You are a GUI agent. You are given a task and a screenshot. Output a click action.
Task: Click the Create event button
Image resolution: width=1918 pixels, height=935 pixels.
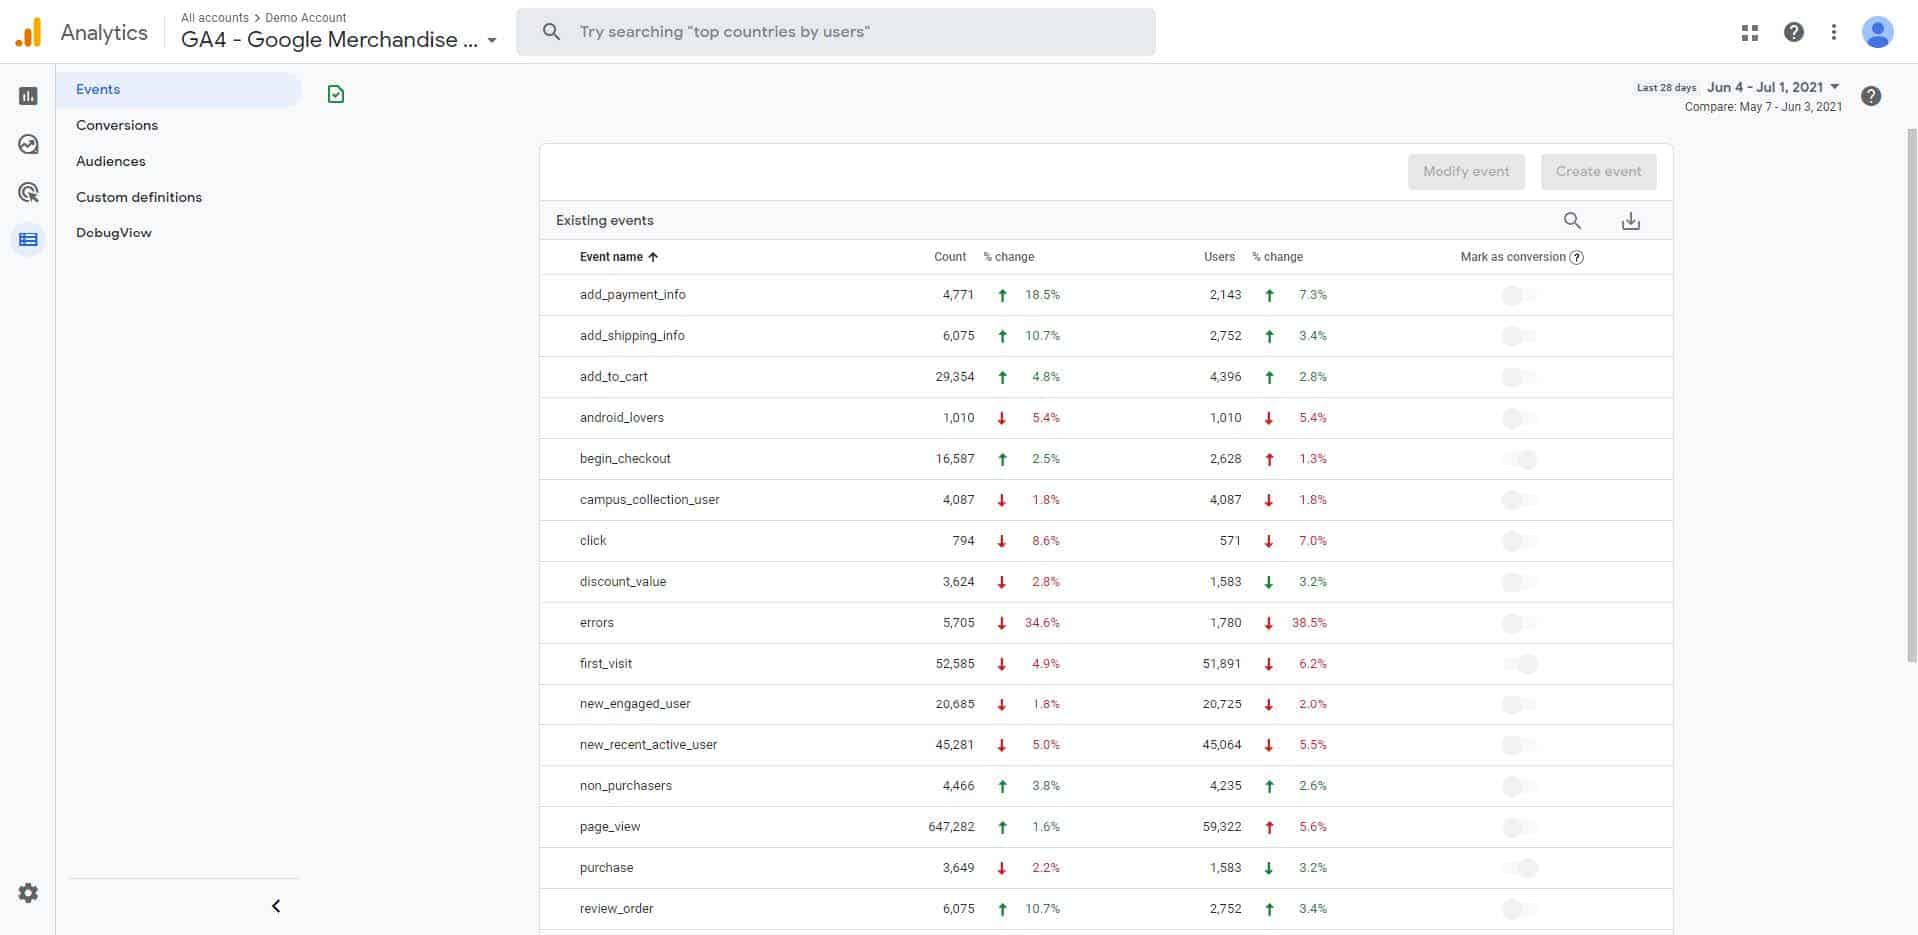1598,172
